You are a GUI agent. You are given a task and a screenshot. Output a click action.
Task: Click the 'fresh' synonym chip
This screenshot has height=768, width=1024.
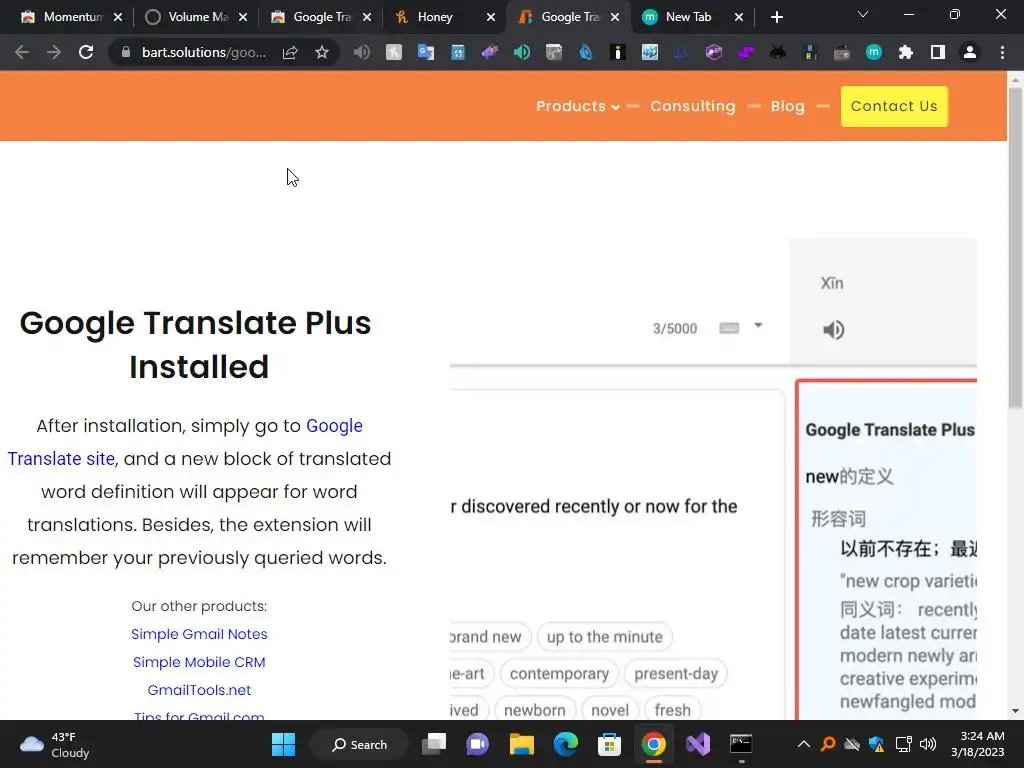tap(673, 709)
